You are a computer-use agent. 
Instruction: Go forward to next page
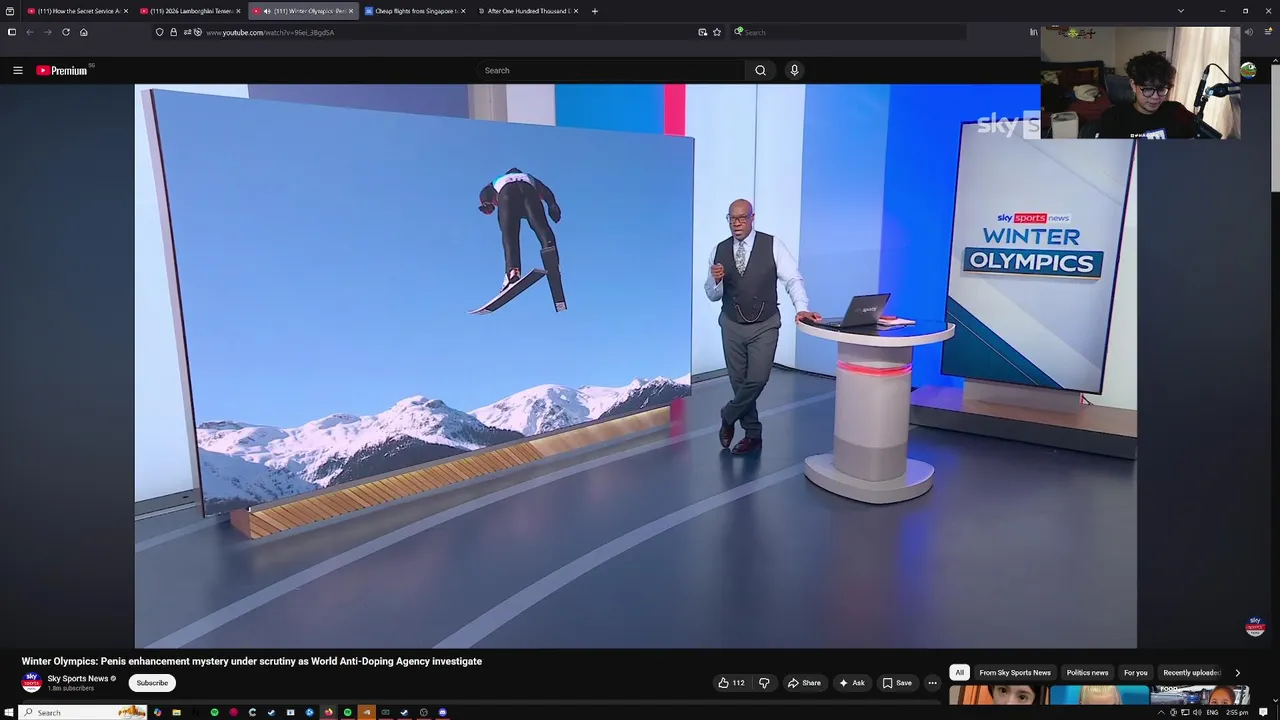[x=47, y=32]
